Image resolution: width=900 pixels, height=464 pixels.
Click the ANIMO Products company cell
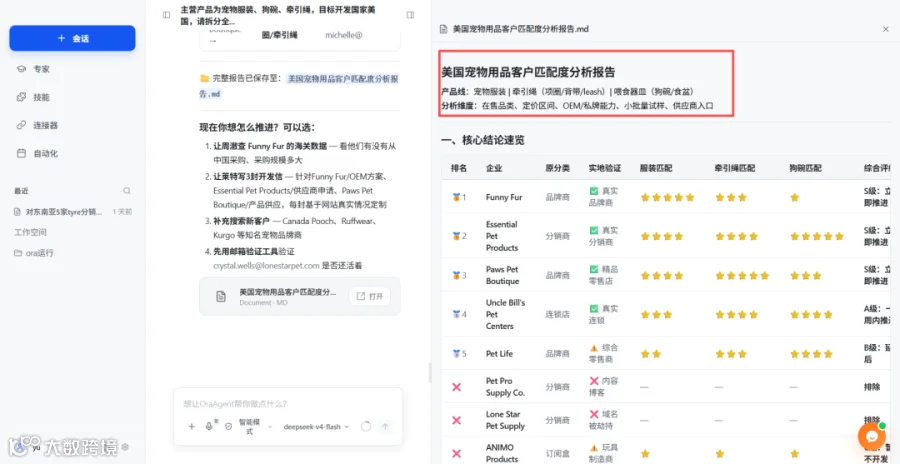(502, 453)
